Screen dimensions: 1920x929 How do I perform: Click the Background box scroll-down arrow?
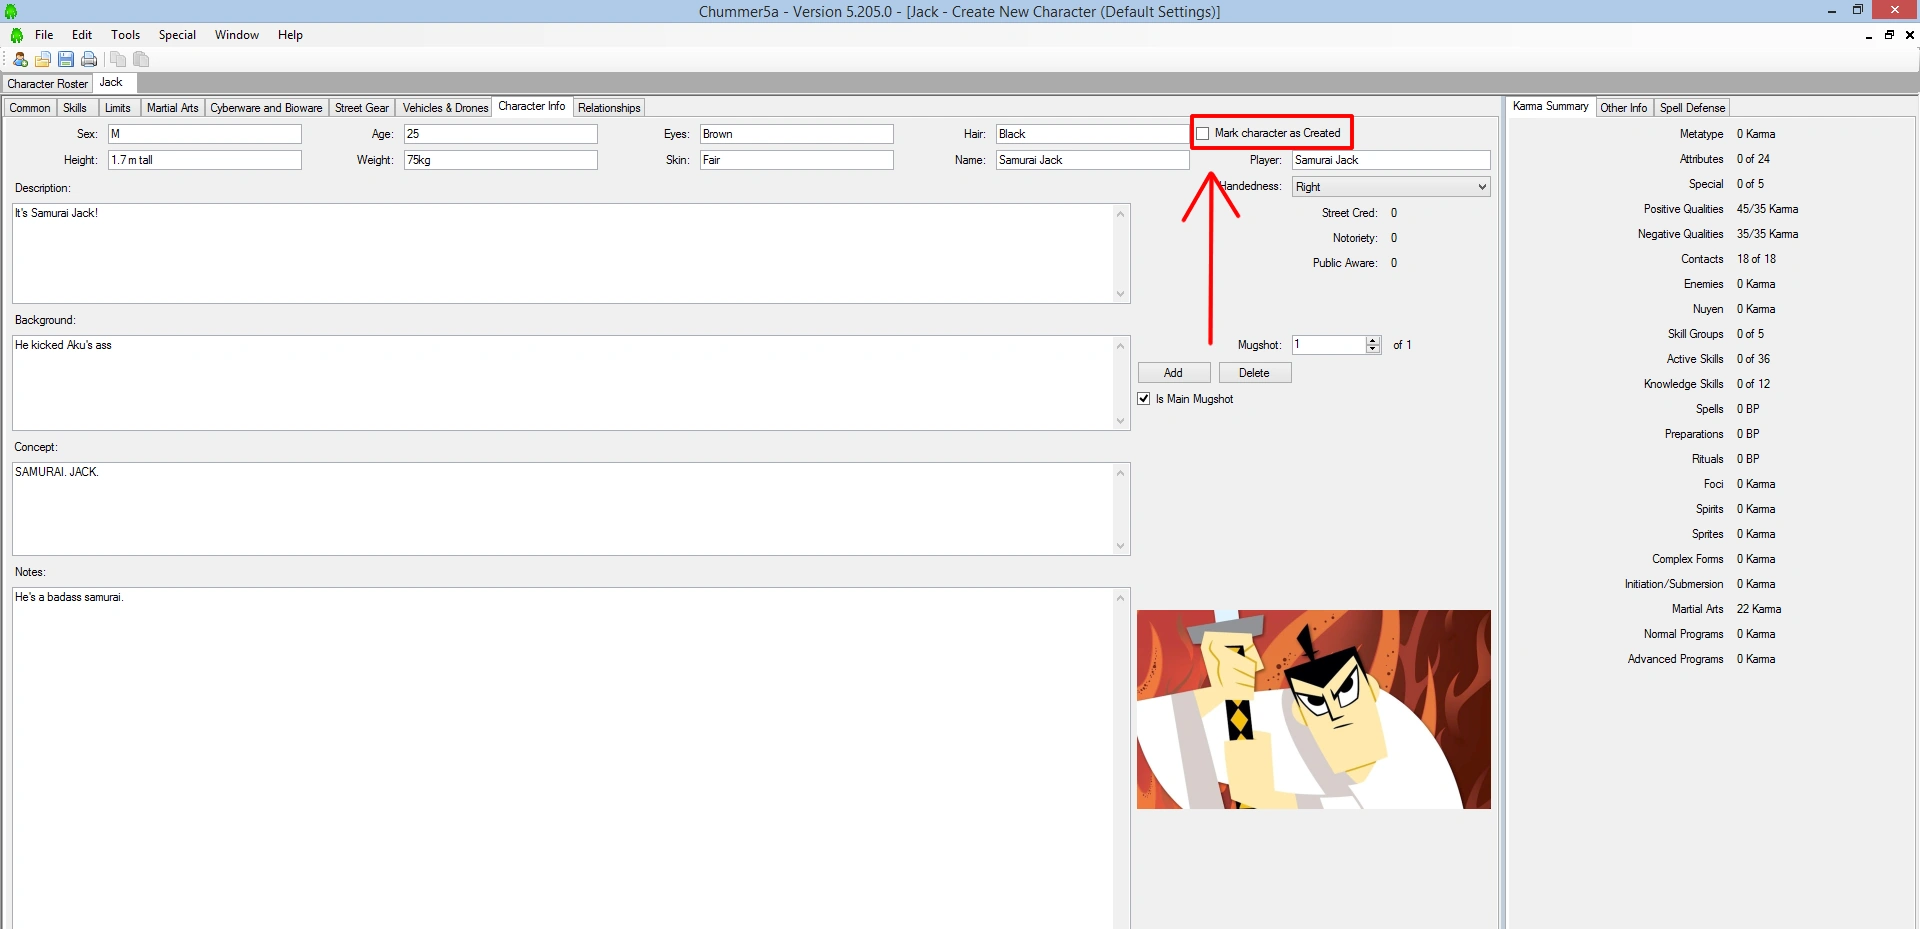point(1121,421)
